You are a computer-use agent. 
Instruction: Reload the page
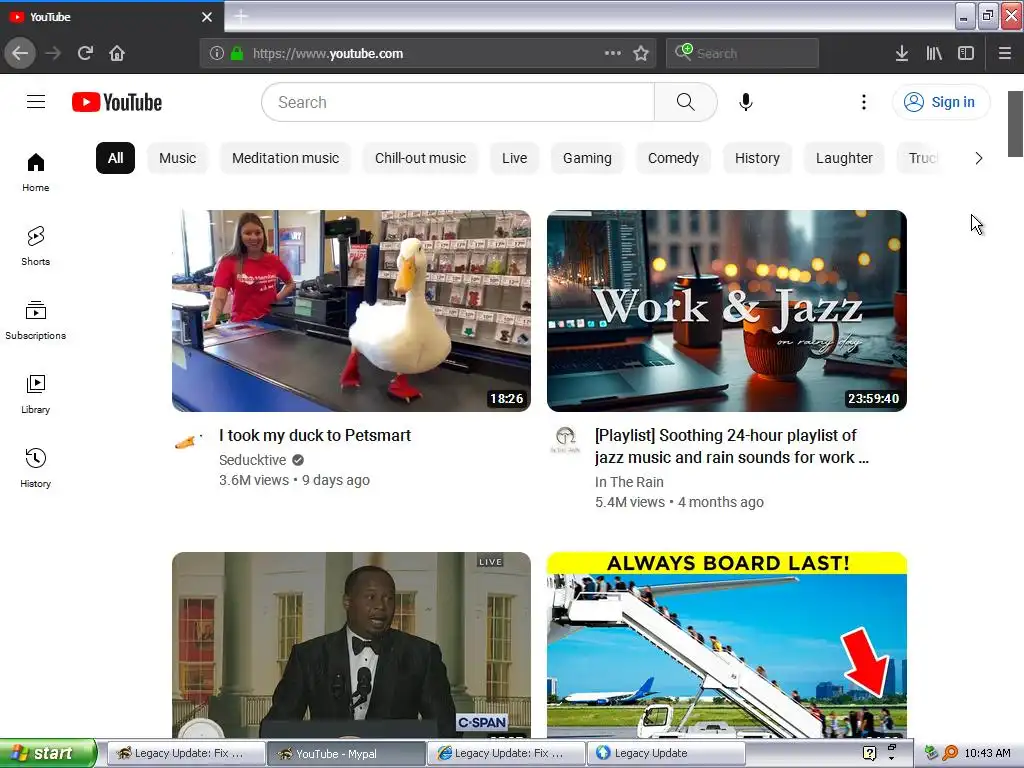coord(85,53)
